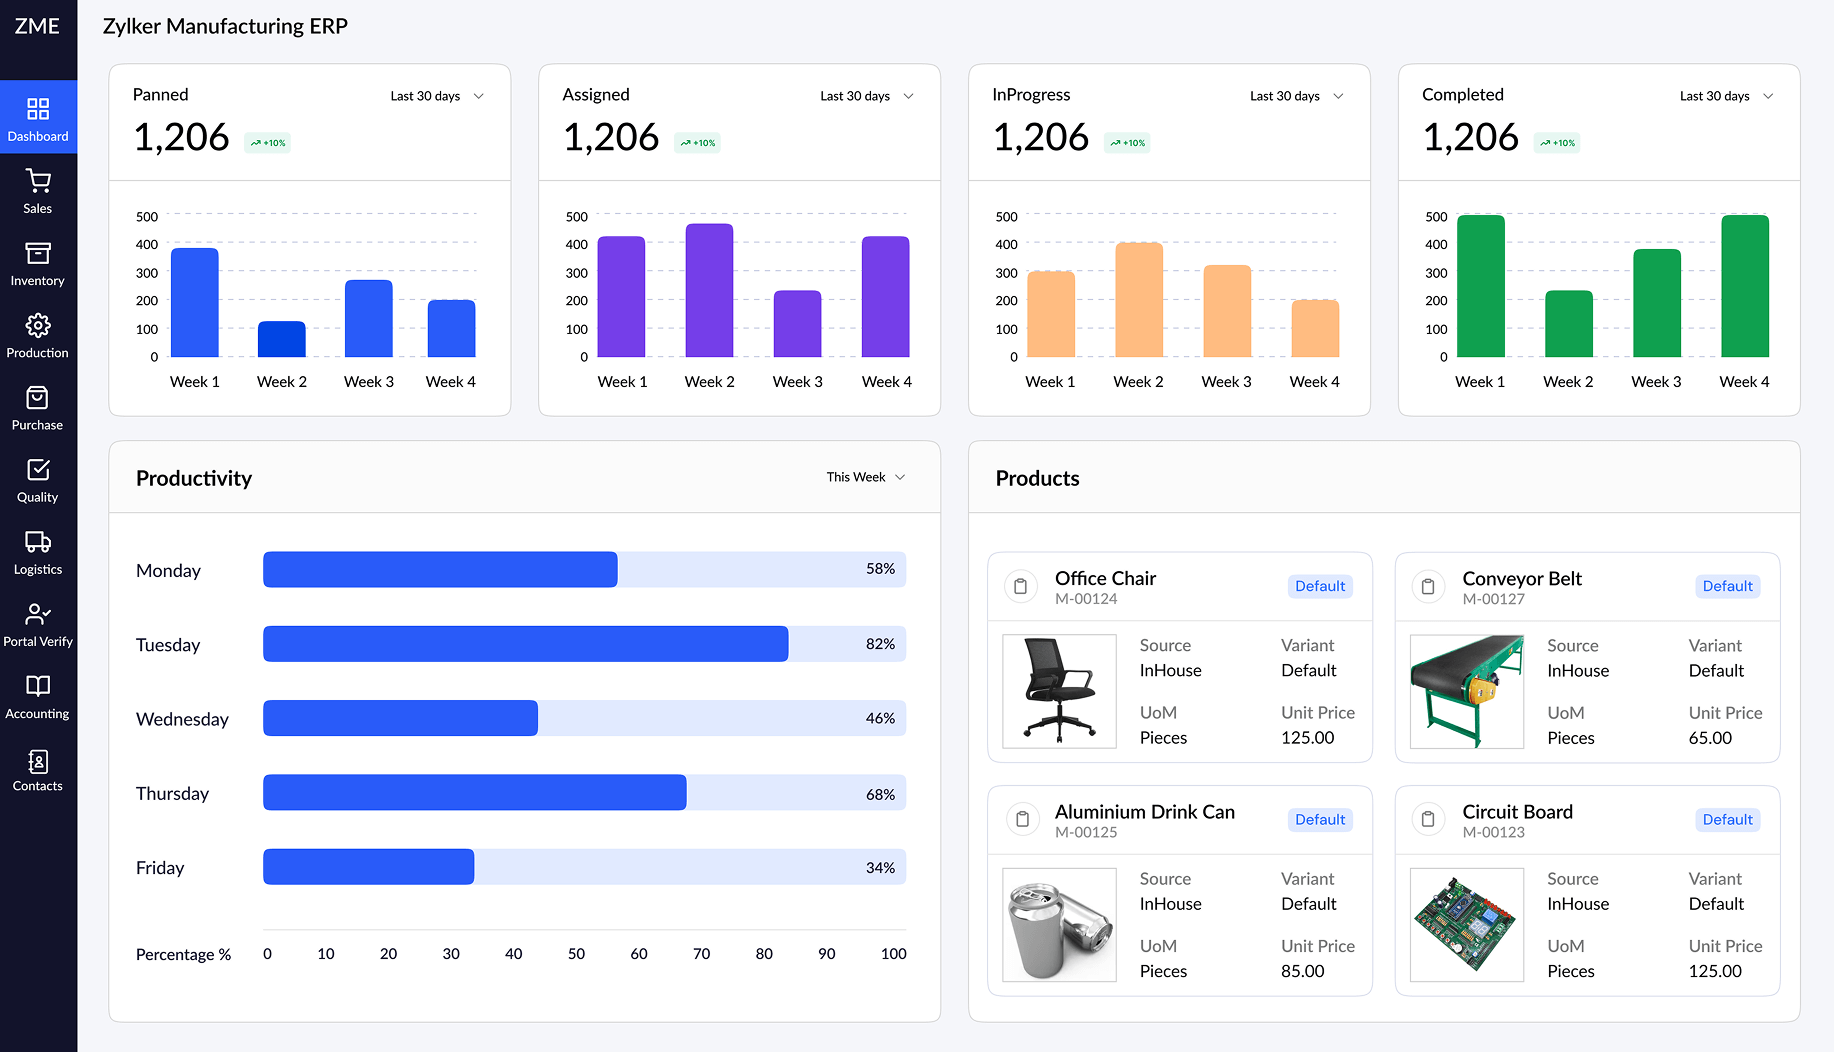Open This Week dropdown in Productivity
Viewport: 1834px width, 1052px height.
coord(865,477)
